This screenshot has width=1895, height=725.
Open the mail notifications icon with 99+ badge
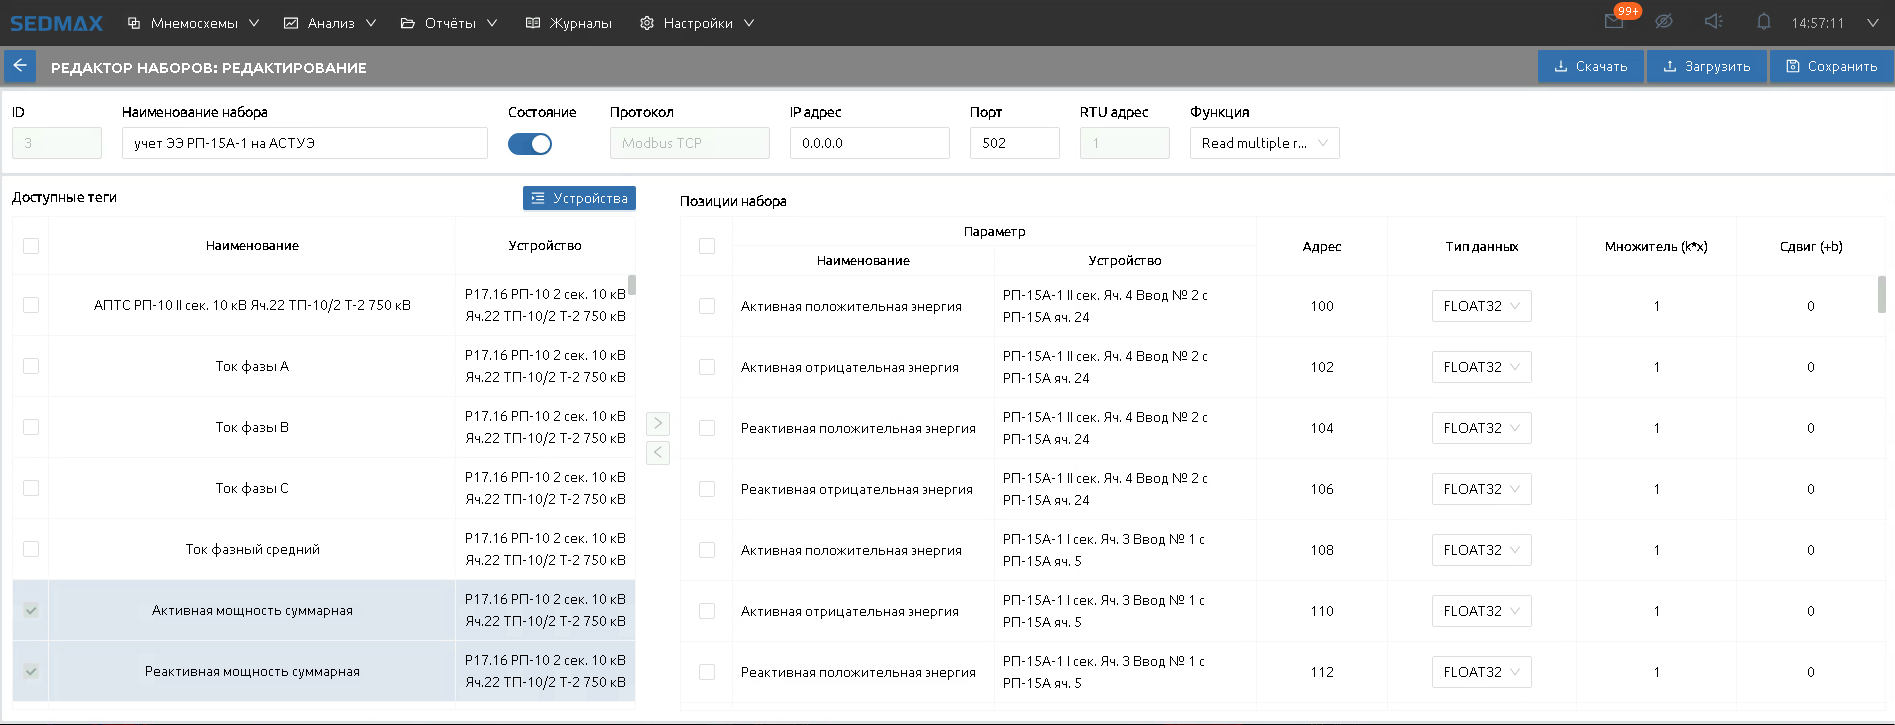(1614, 22)
